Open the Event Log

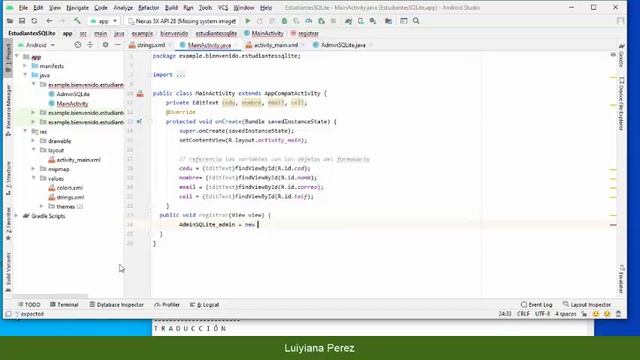537,304
